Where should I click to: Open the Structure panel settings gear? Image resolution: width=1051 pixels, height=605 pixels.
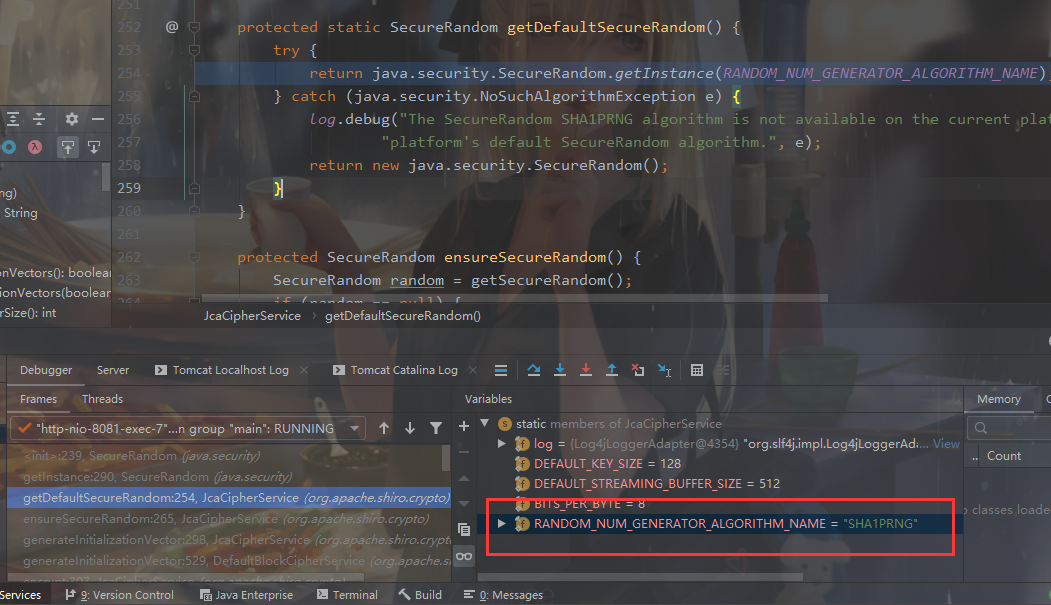pyautogui.click(x=72, y=119)
